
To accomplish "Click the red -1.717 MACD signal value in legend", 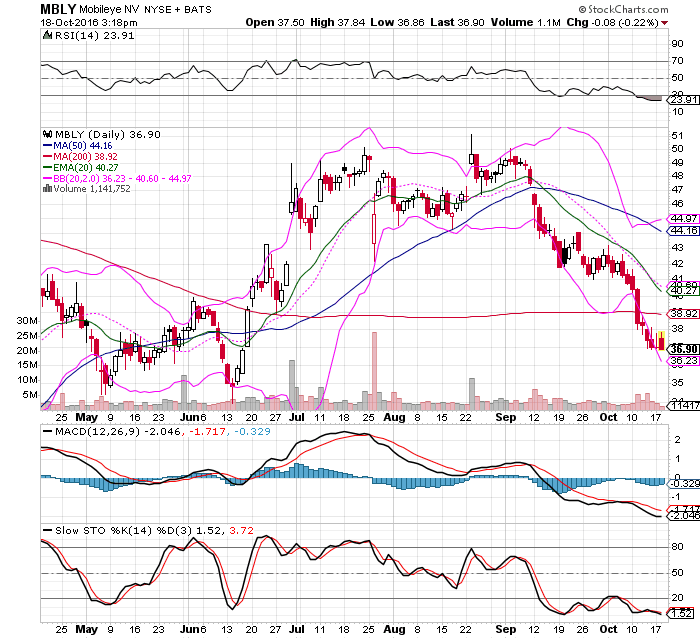I will (207, 431).
